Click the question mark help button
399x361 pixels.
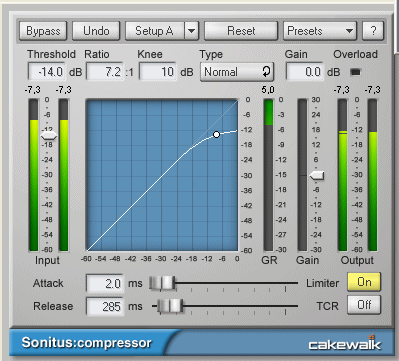[x=373, y=31]
